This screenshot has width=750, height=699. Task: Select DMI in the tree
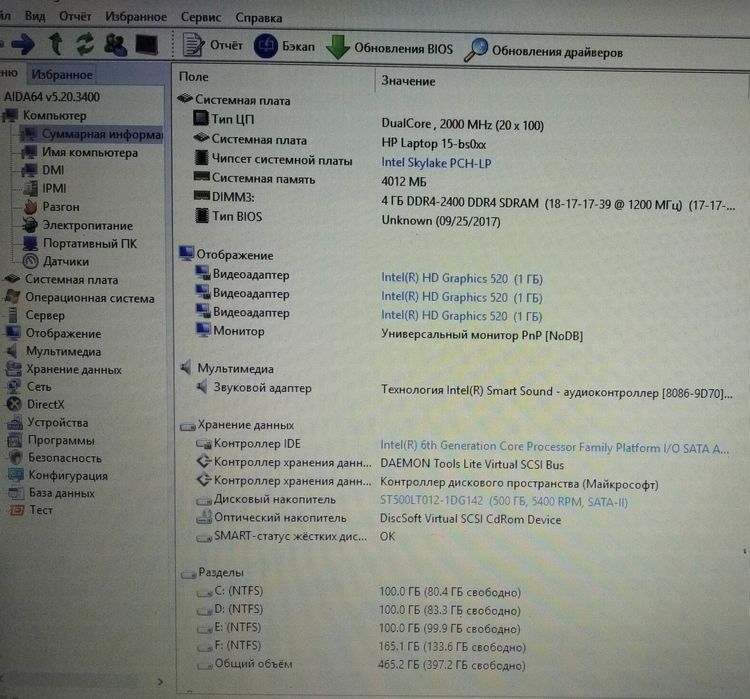(43, 170)
